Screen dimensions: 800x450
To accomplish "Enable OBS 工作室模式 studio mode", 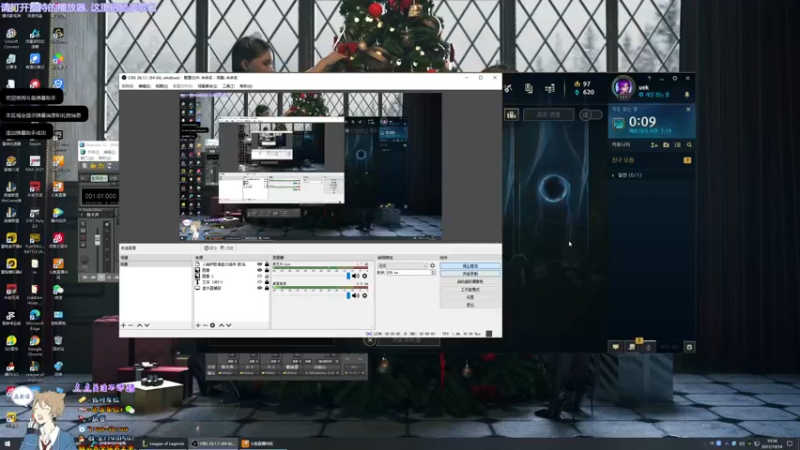I will pos(470,289).
